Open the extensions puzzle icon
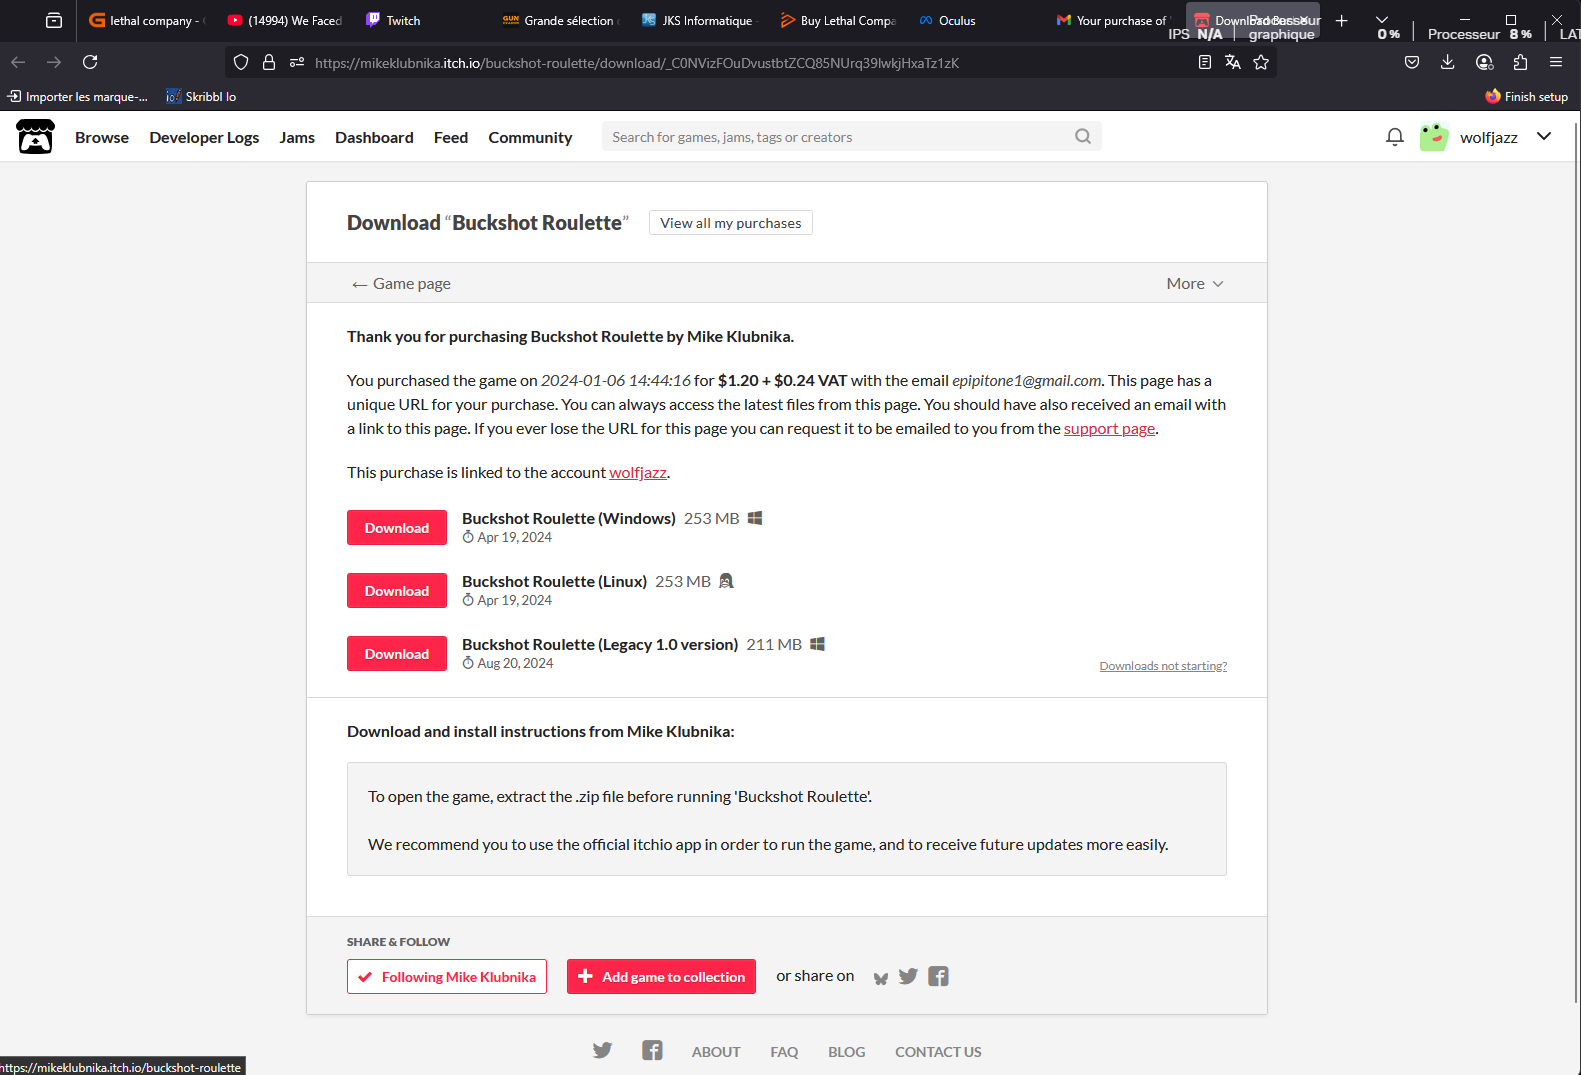 coord(1520,62)
